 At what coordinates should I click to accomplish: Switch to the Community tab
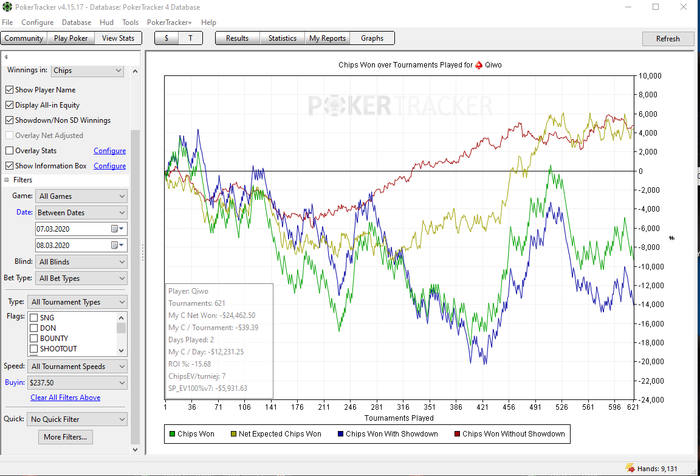pyautogui.click(x=24, y=38)
